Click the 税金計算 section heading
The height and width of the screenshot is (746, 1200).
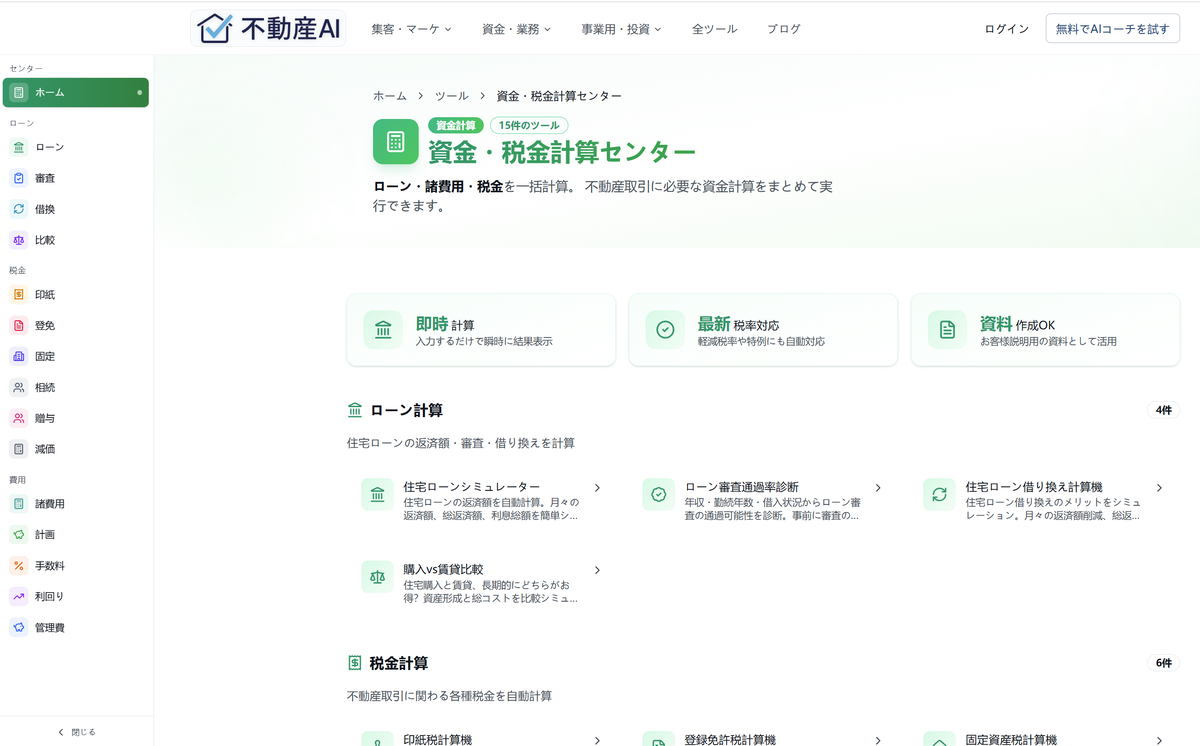399,663
